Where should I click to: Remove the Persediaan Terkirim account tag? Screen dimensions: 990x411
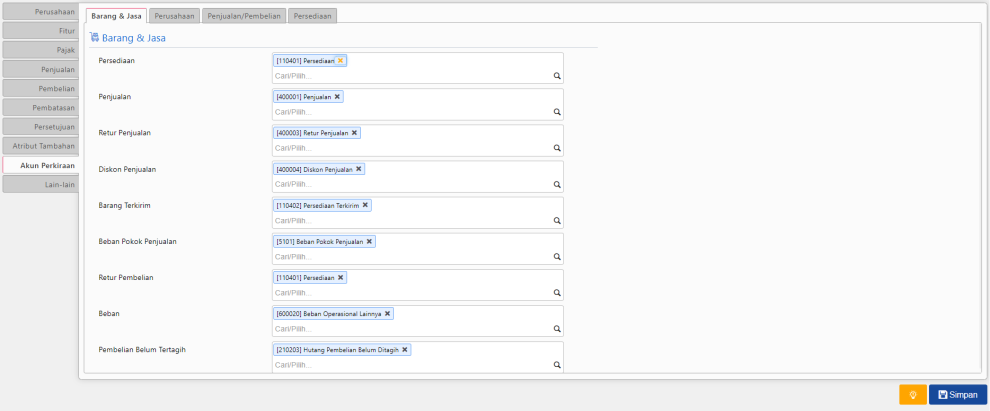click(x=365, y=205)
